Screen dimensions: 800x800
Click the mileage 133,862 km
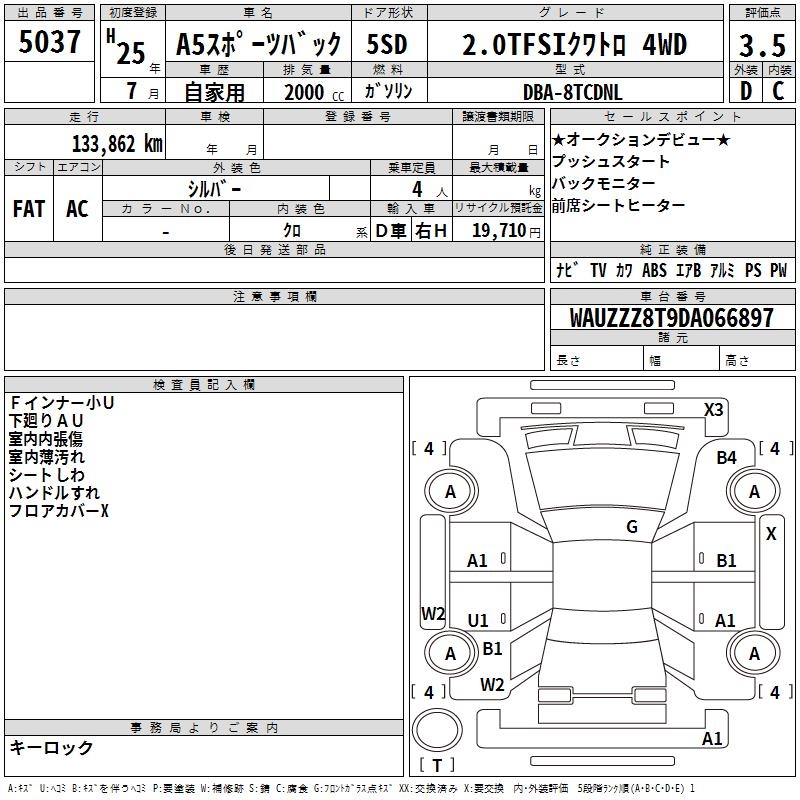pyautogui.click(x=117, y=144)
